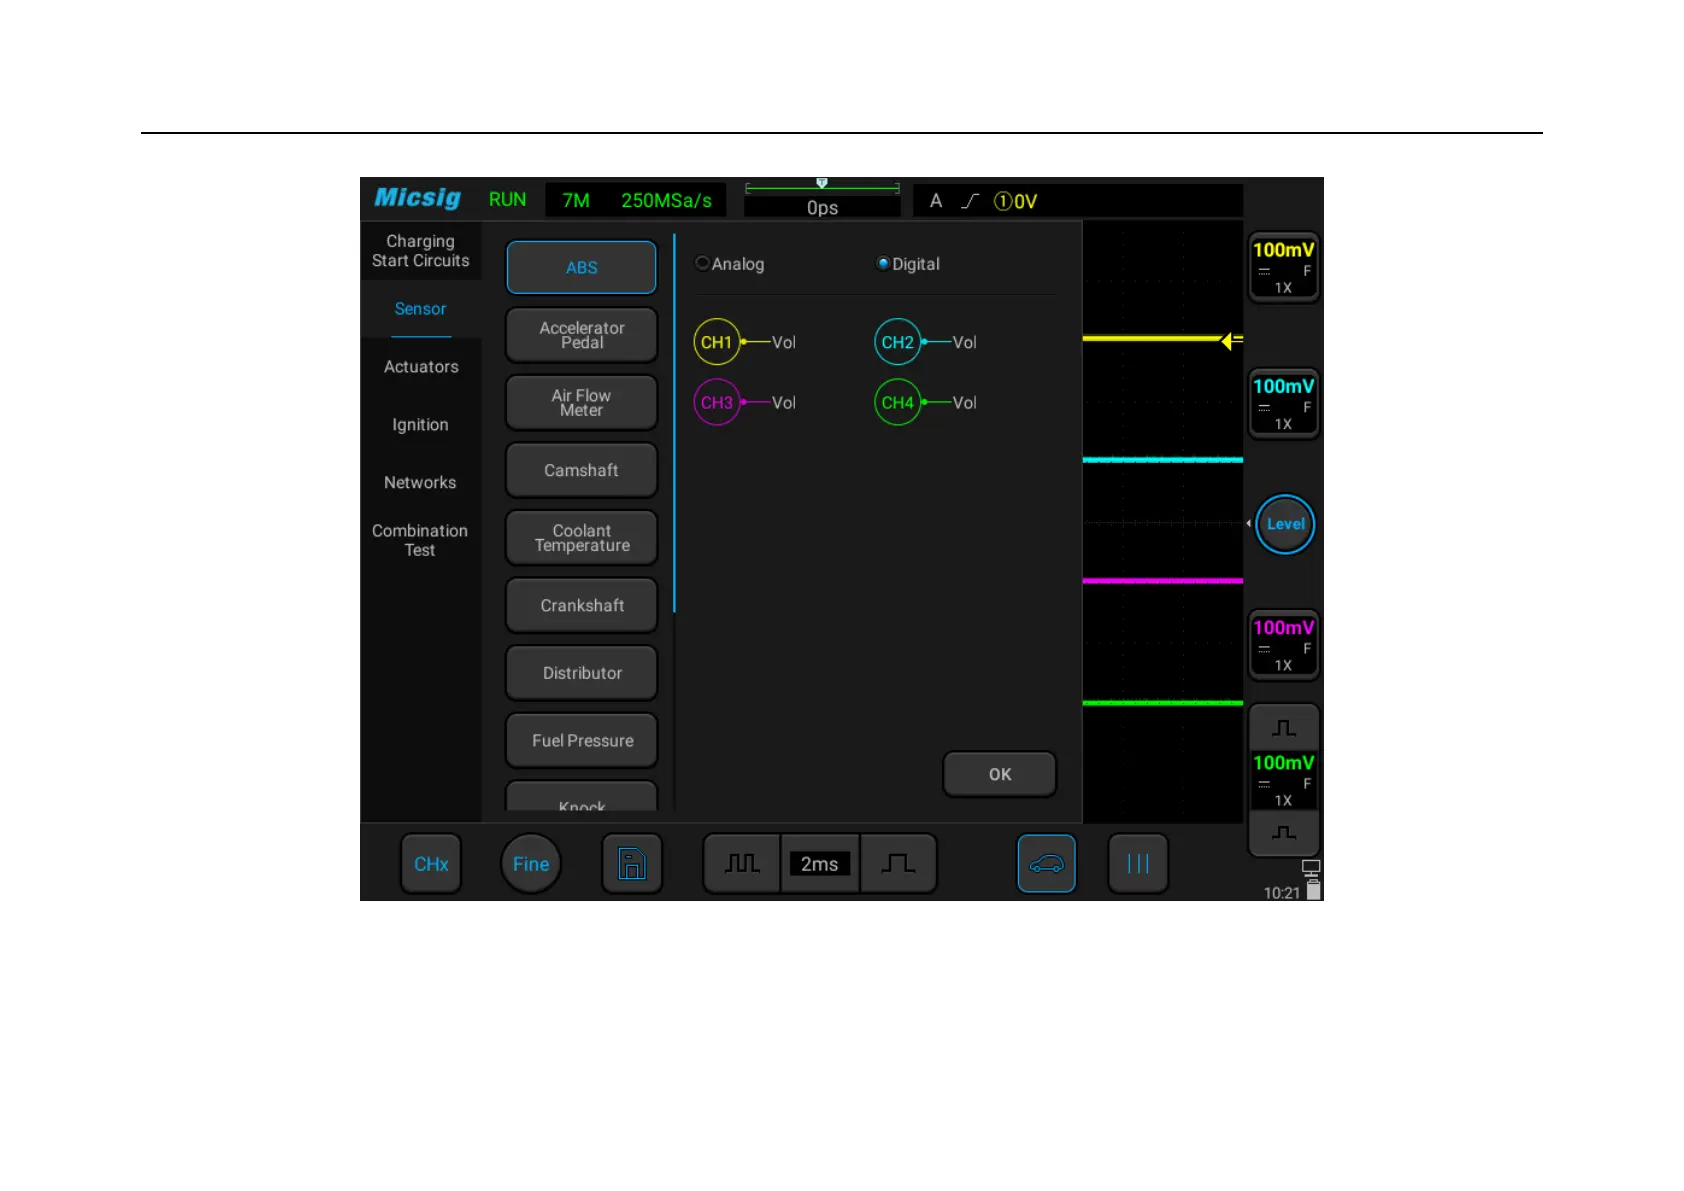Image resolution: width=1684 pixels, height=1191 pixels.
Task: Open the CHx channel selector
Action: [431, 863]
